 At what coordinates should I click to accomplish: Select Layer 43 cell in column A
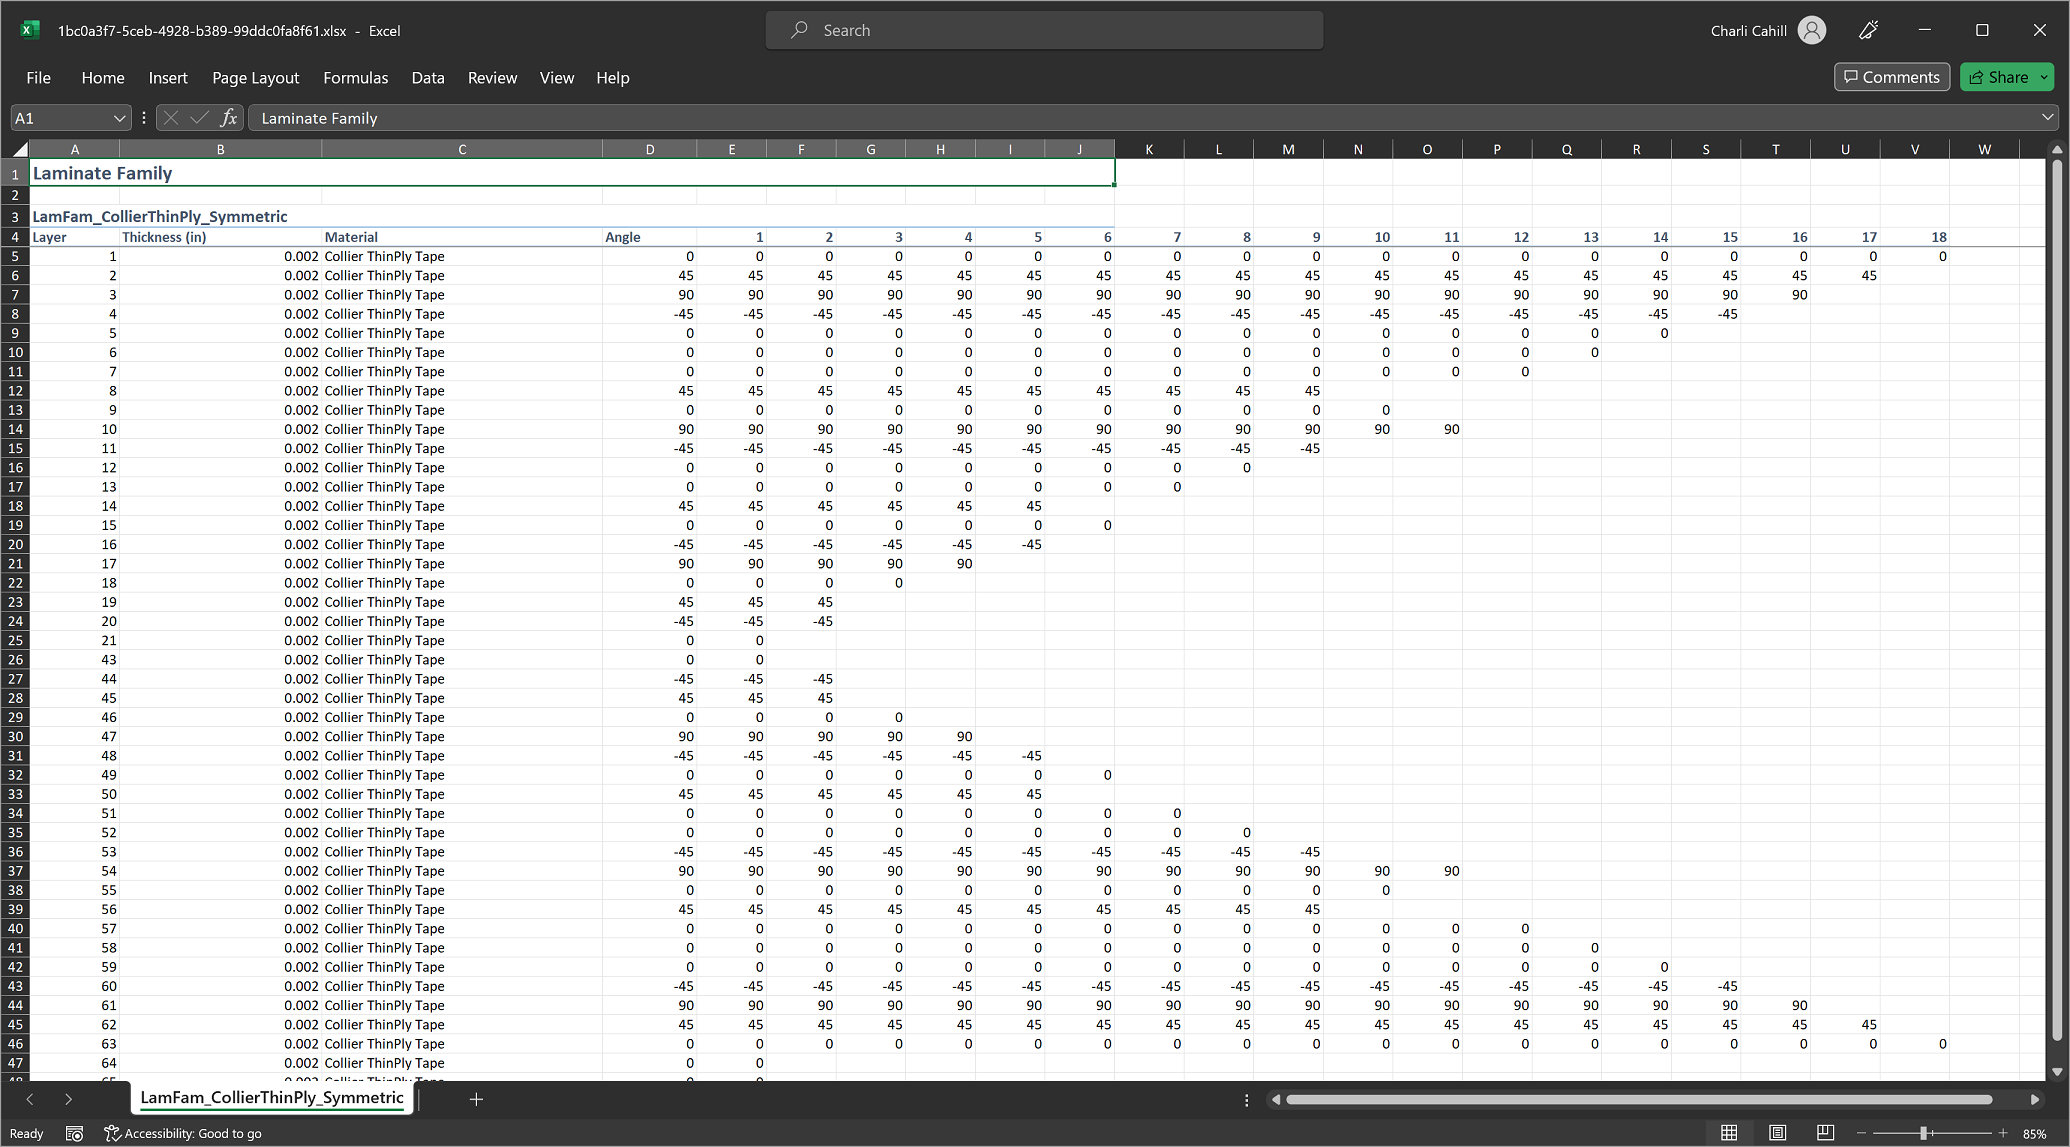click(75, 659)
